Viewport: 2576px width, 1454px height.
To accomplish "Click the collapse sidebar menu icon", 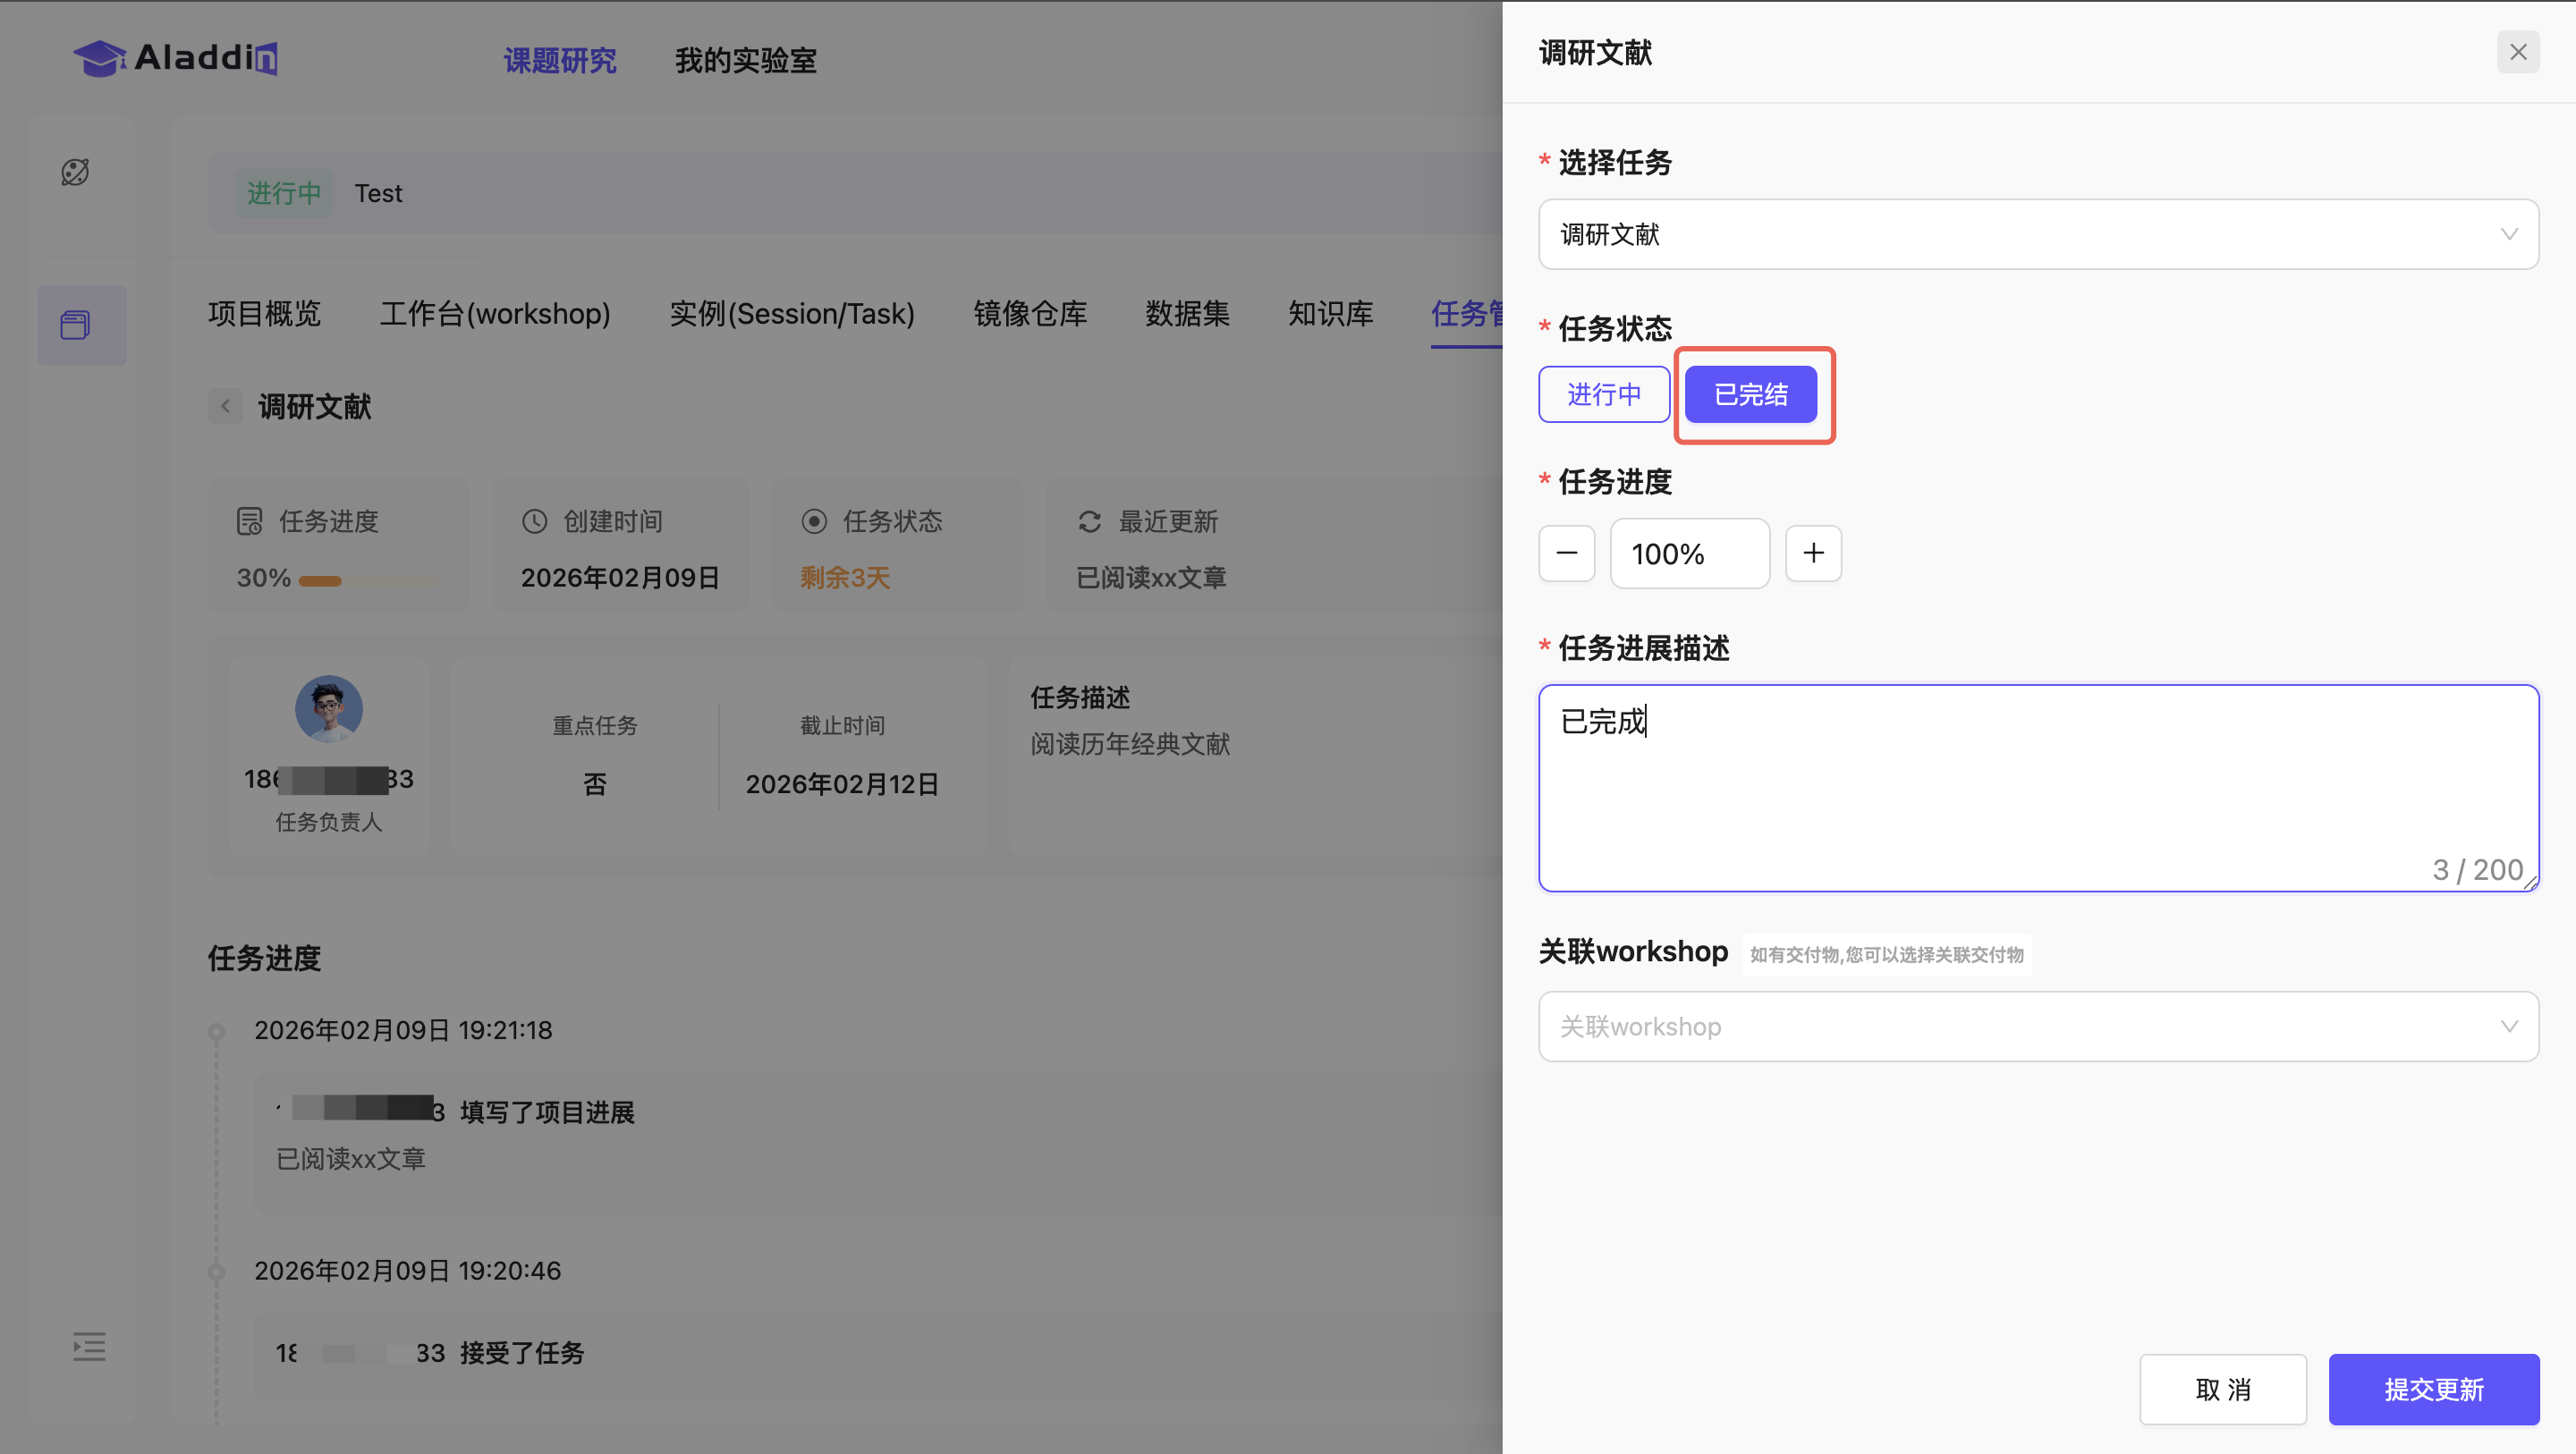I will coord(89,1346).
